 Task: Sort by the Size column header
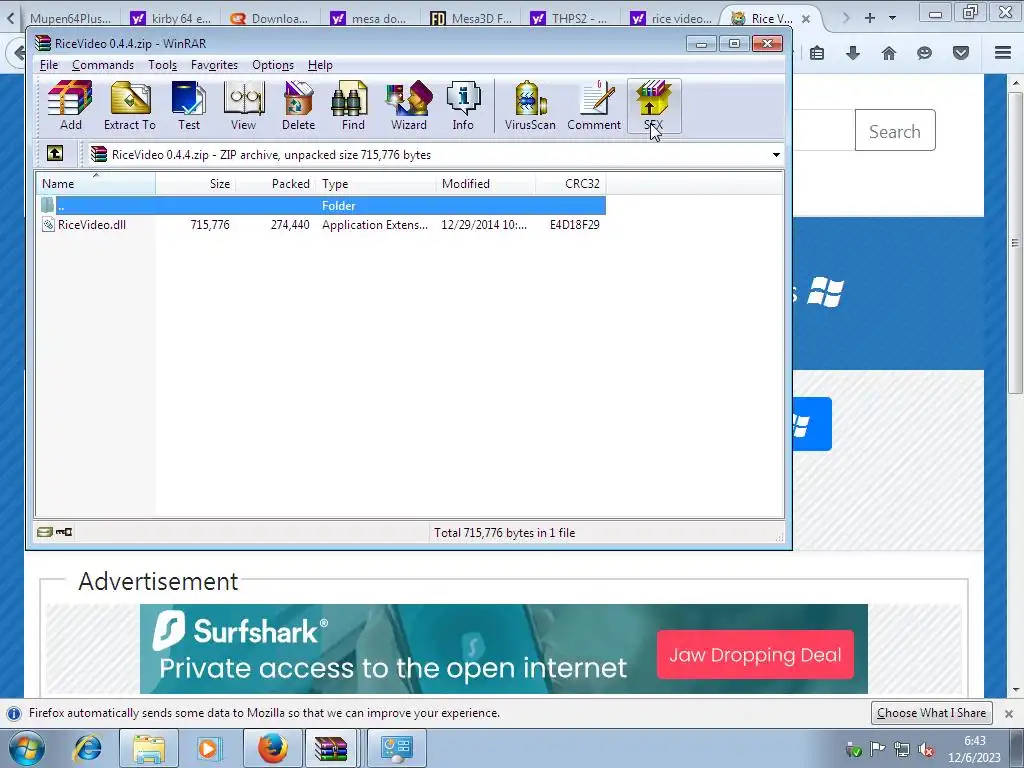(195, 184)
